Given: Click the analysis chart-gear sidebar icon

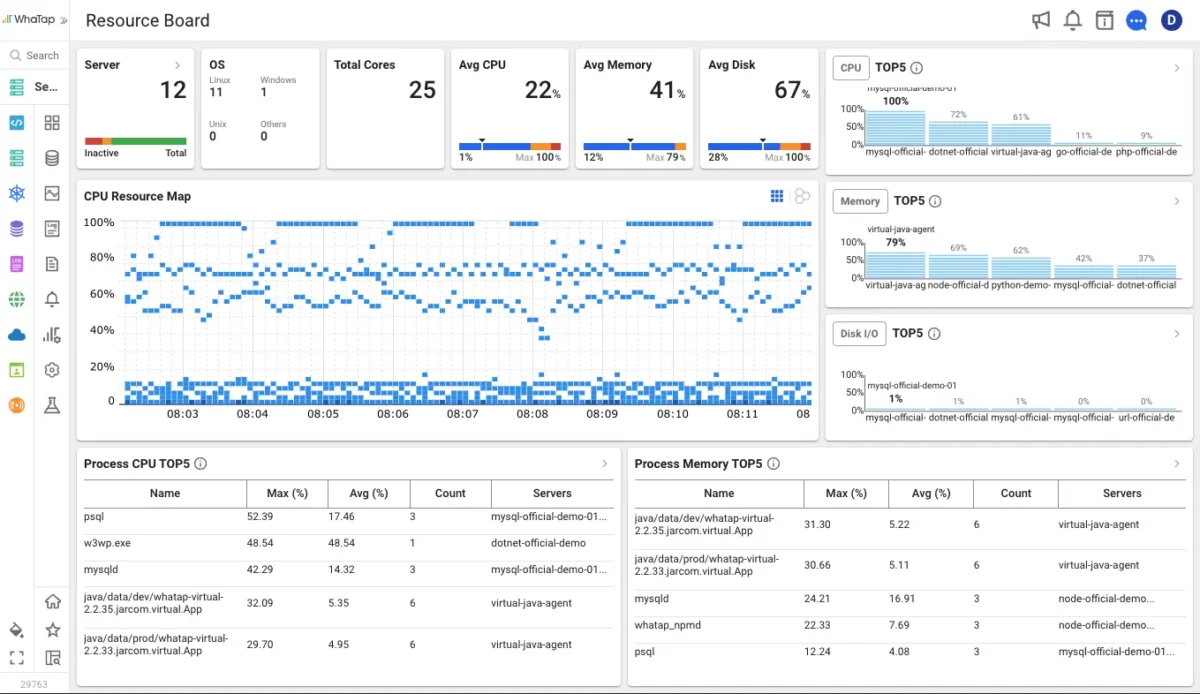Looking at the screenshot, I should pyautogui.click(x=52, y=335).
